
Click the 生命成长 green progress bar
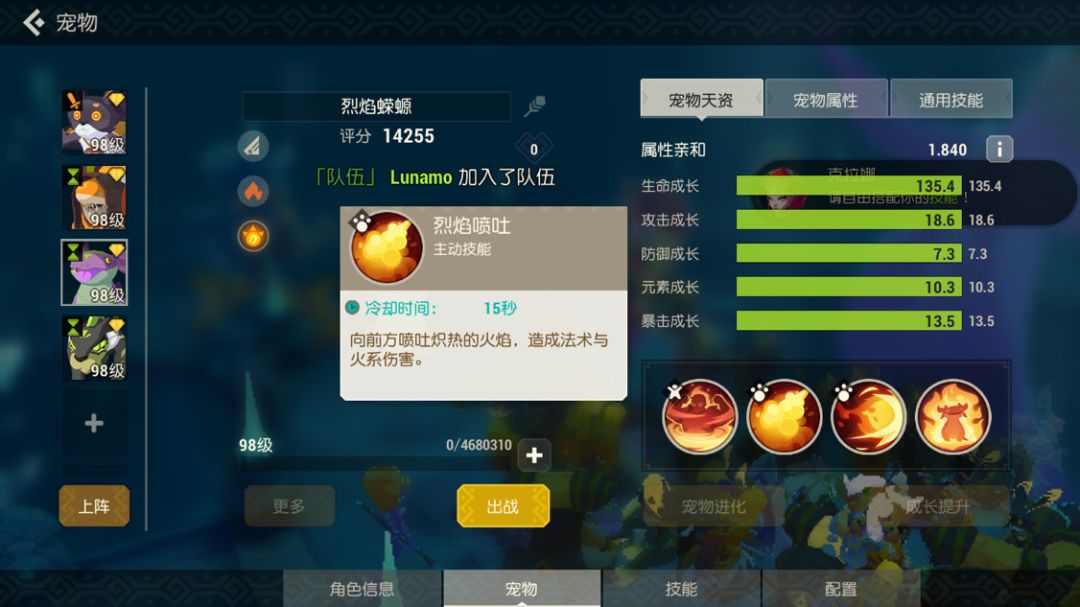pos(849,186)
